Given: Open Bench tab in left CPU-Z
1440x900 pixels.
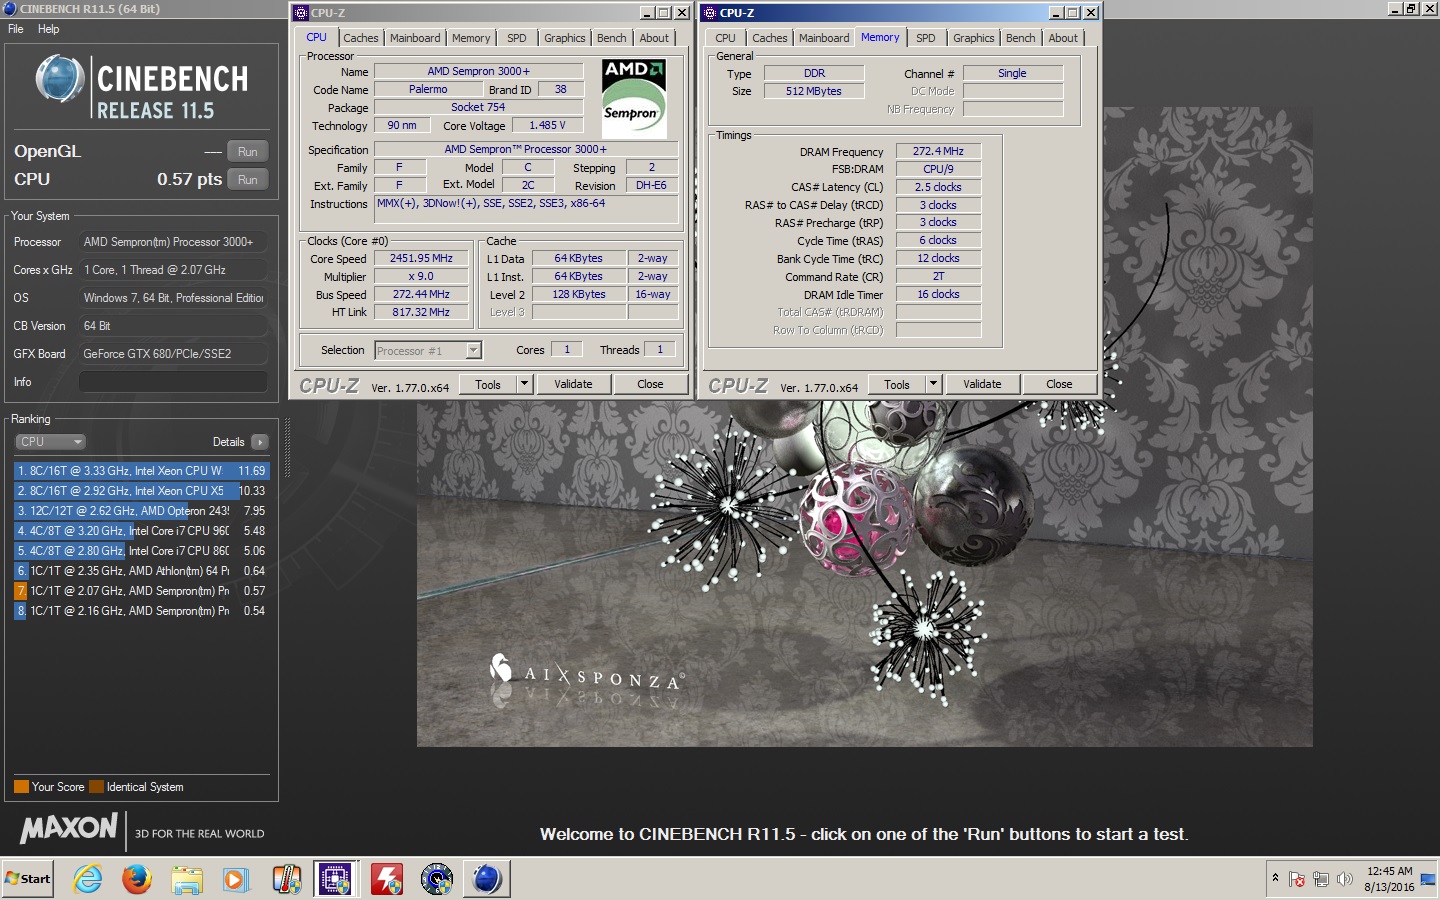Looking at the screenshot, I should 612,38.
